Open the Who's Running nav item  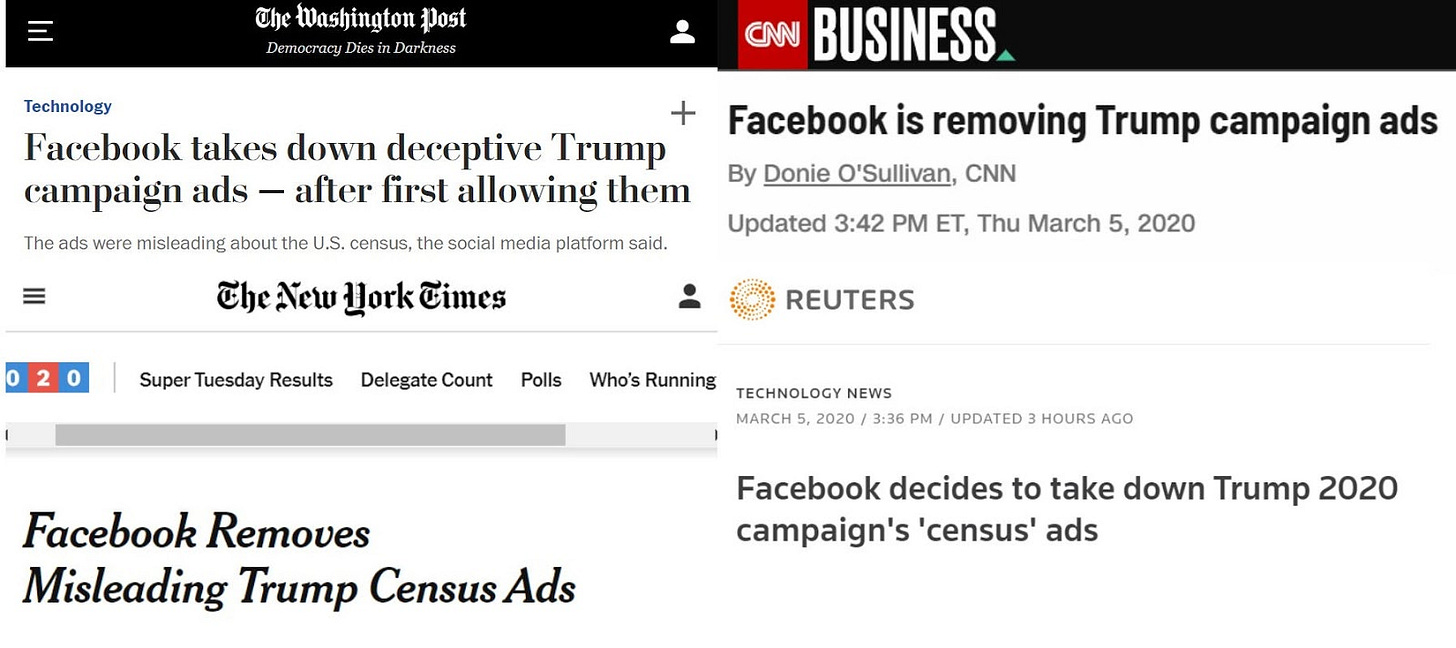pos(652,380)
